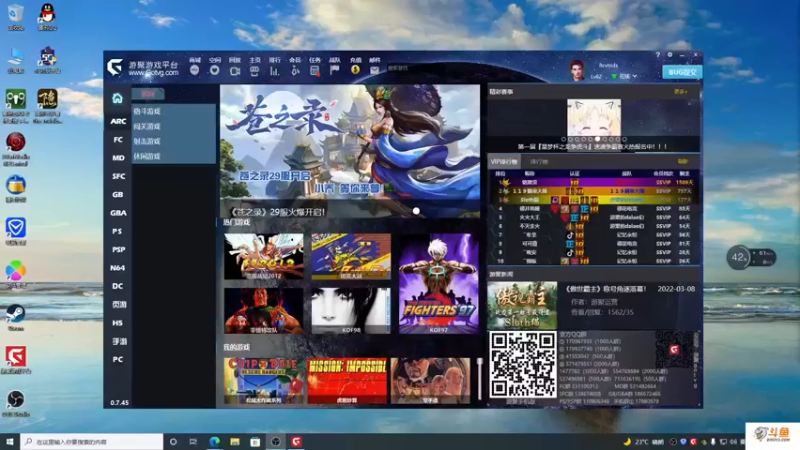
Task: Click the highlighted dot in the events carousel
Action: 597,139
